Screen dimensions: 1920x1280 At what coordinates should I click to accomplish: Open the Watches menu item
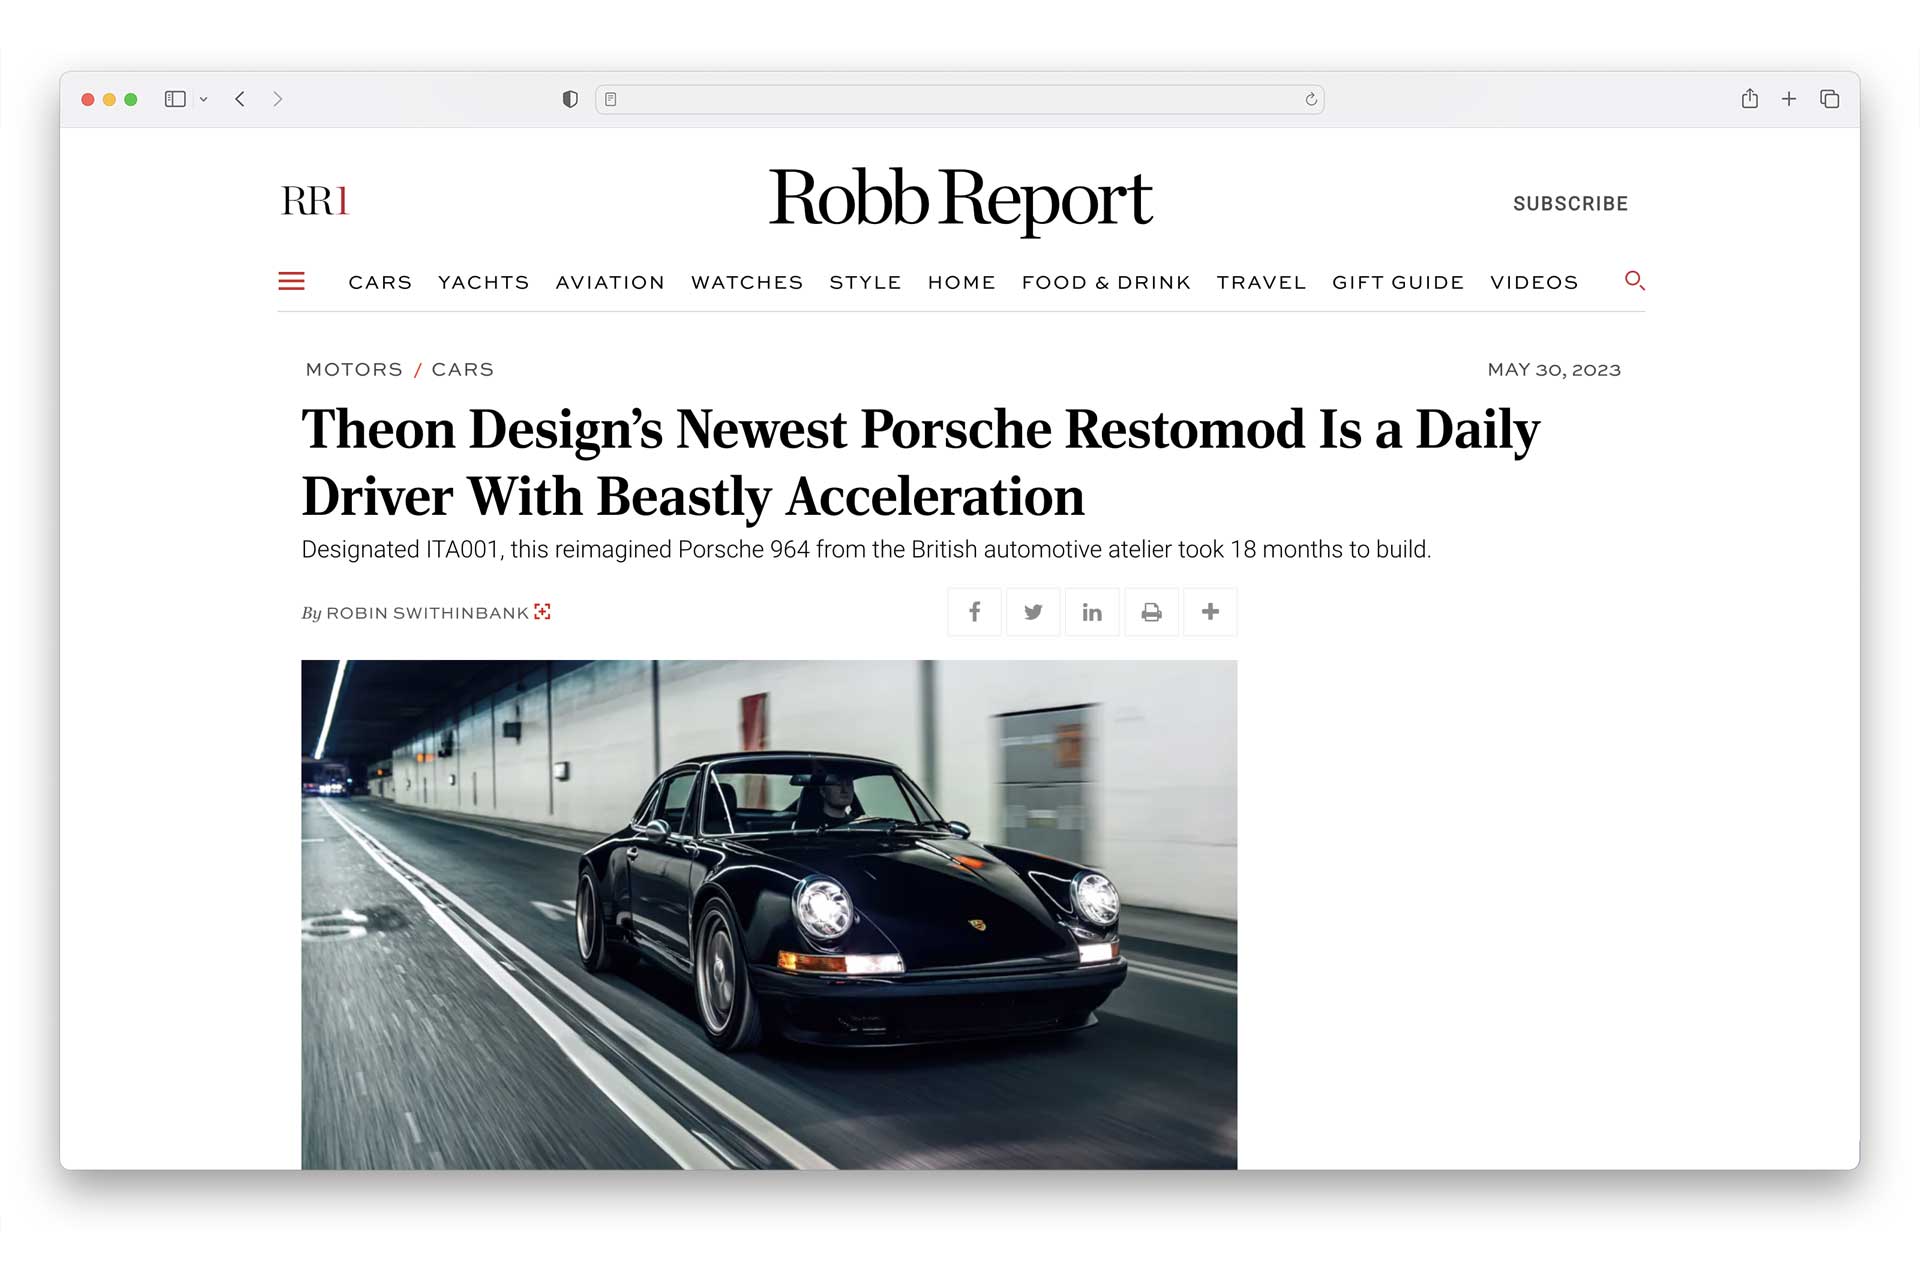coord(747,282)
